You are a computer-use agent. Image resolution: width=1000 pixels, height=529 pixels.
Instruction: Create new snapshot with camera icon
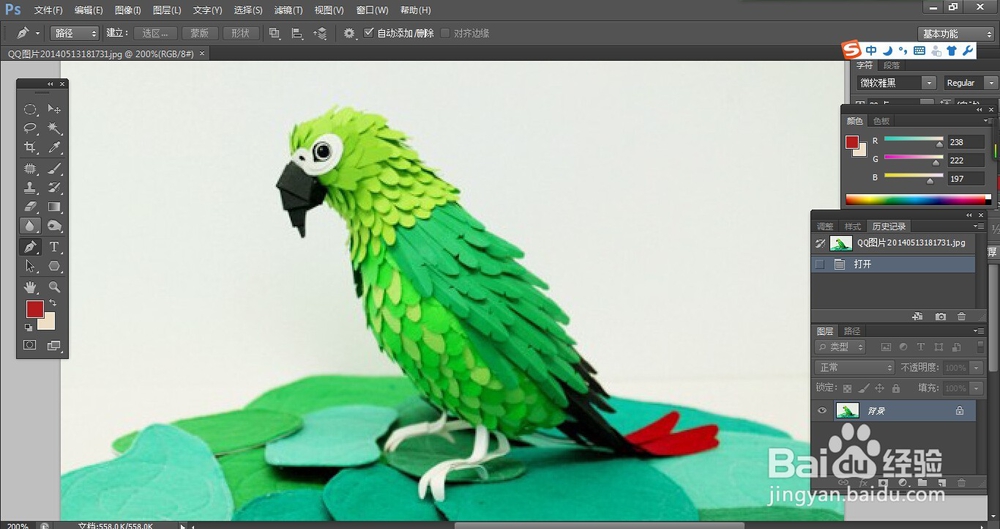tap(940, 317)
